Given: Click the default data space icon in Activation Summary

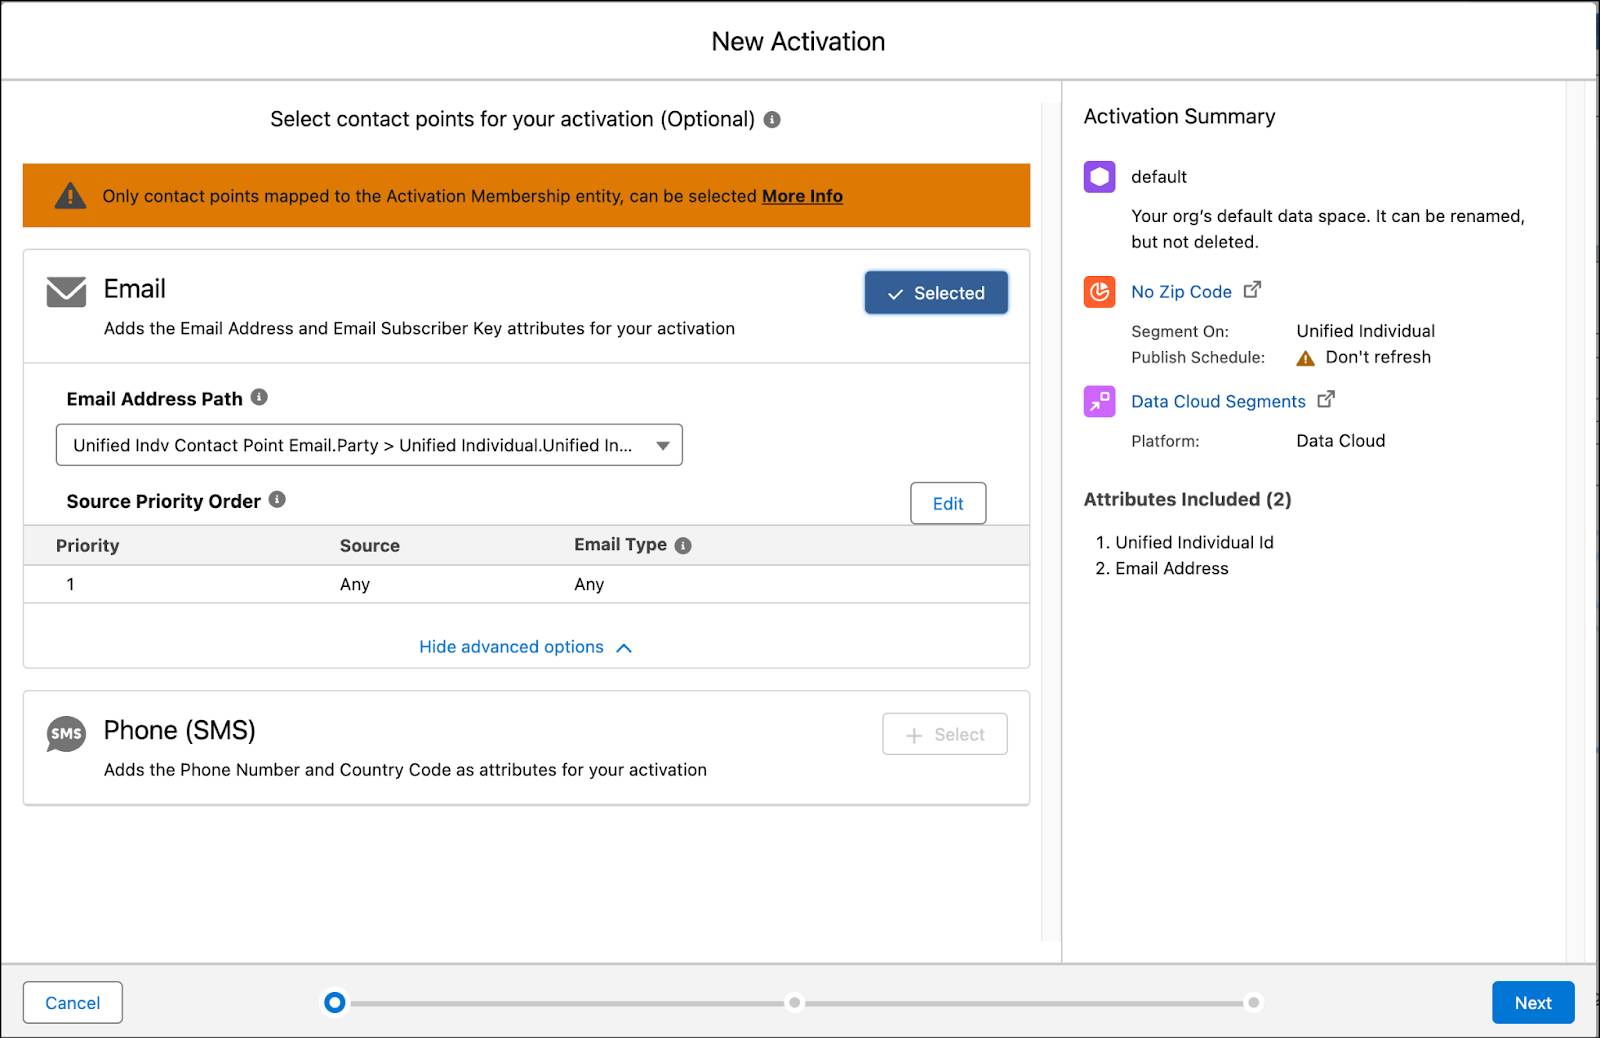Looking at the screenshot, I should pos(1098,176).
